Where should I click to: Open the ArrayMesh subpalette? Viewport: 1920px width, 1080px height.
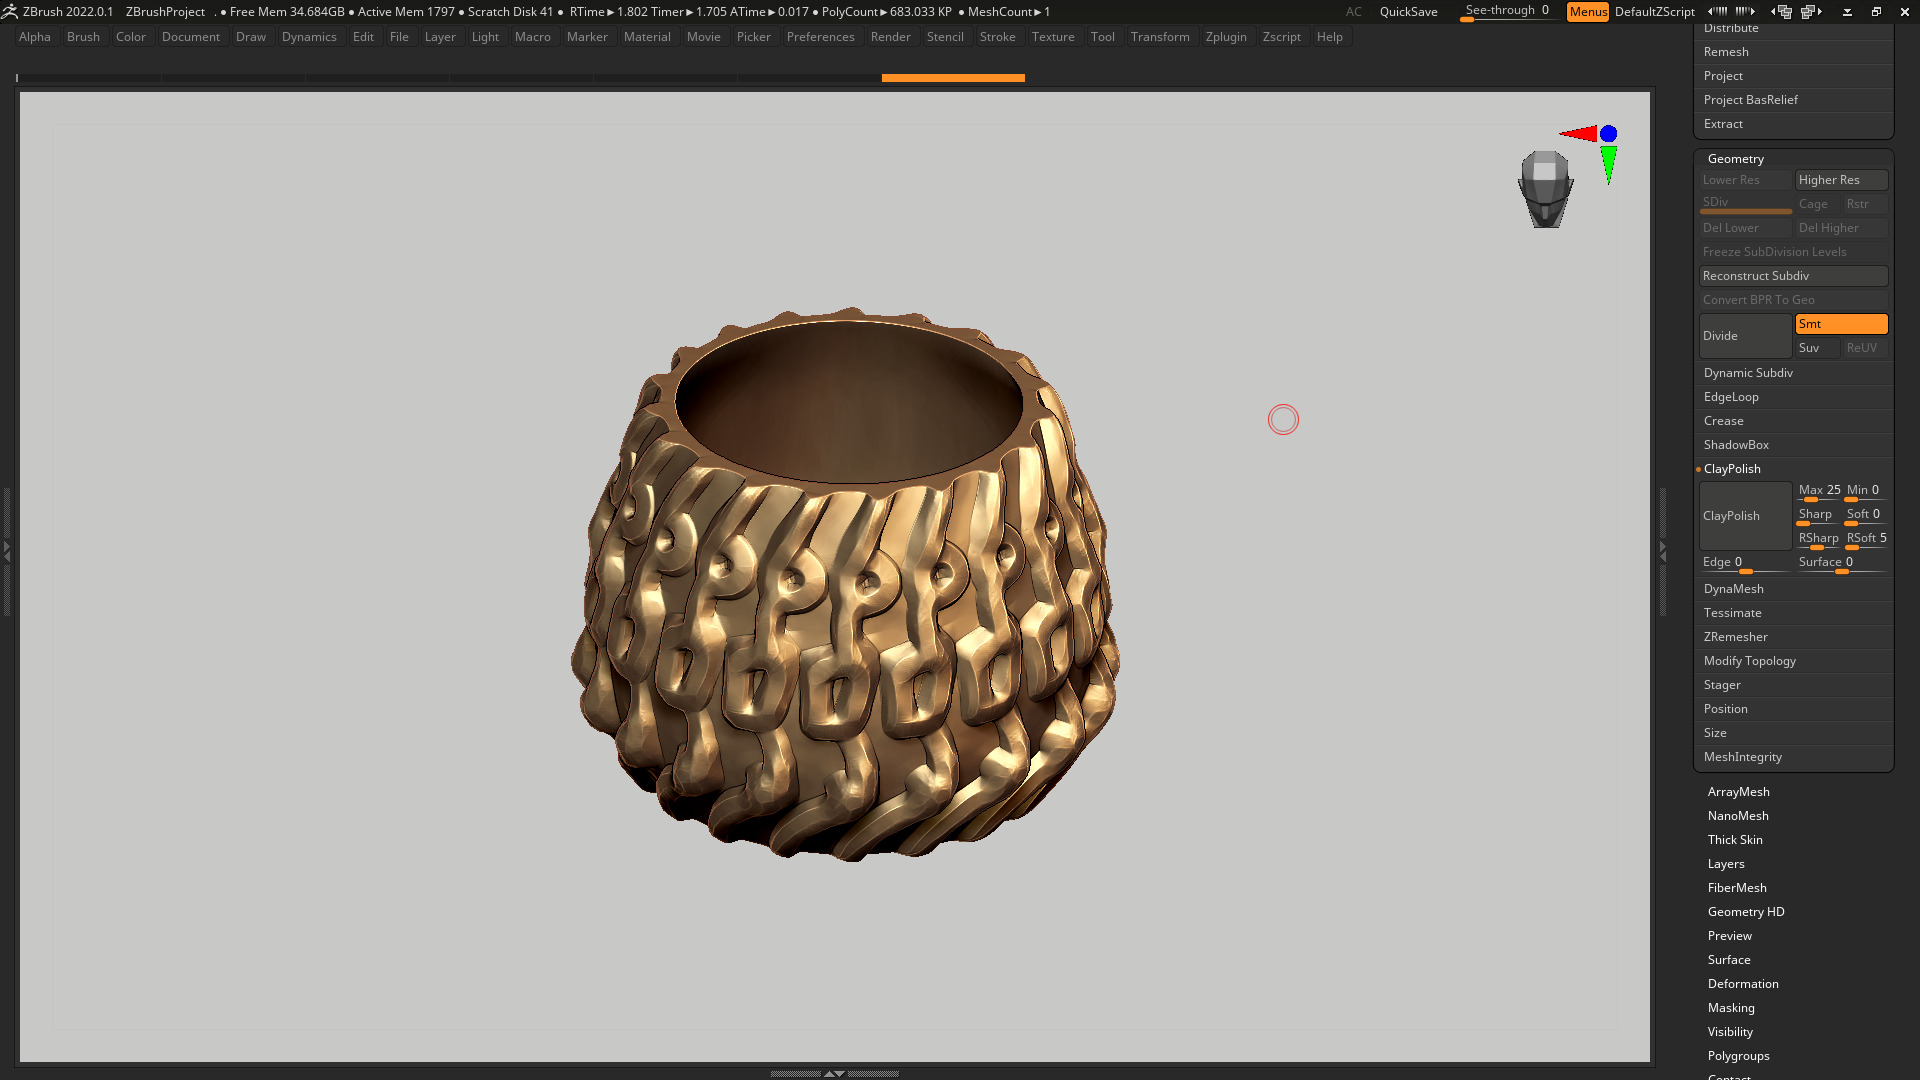click(1738, 792)
